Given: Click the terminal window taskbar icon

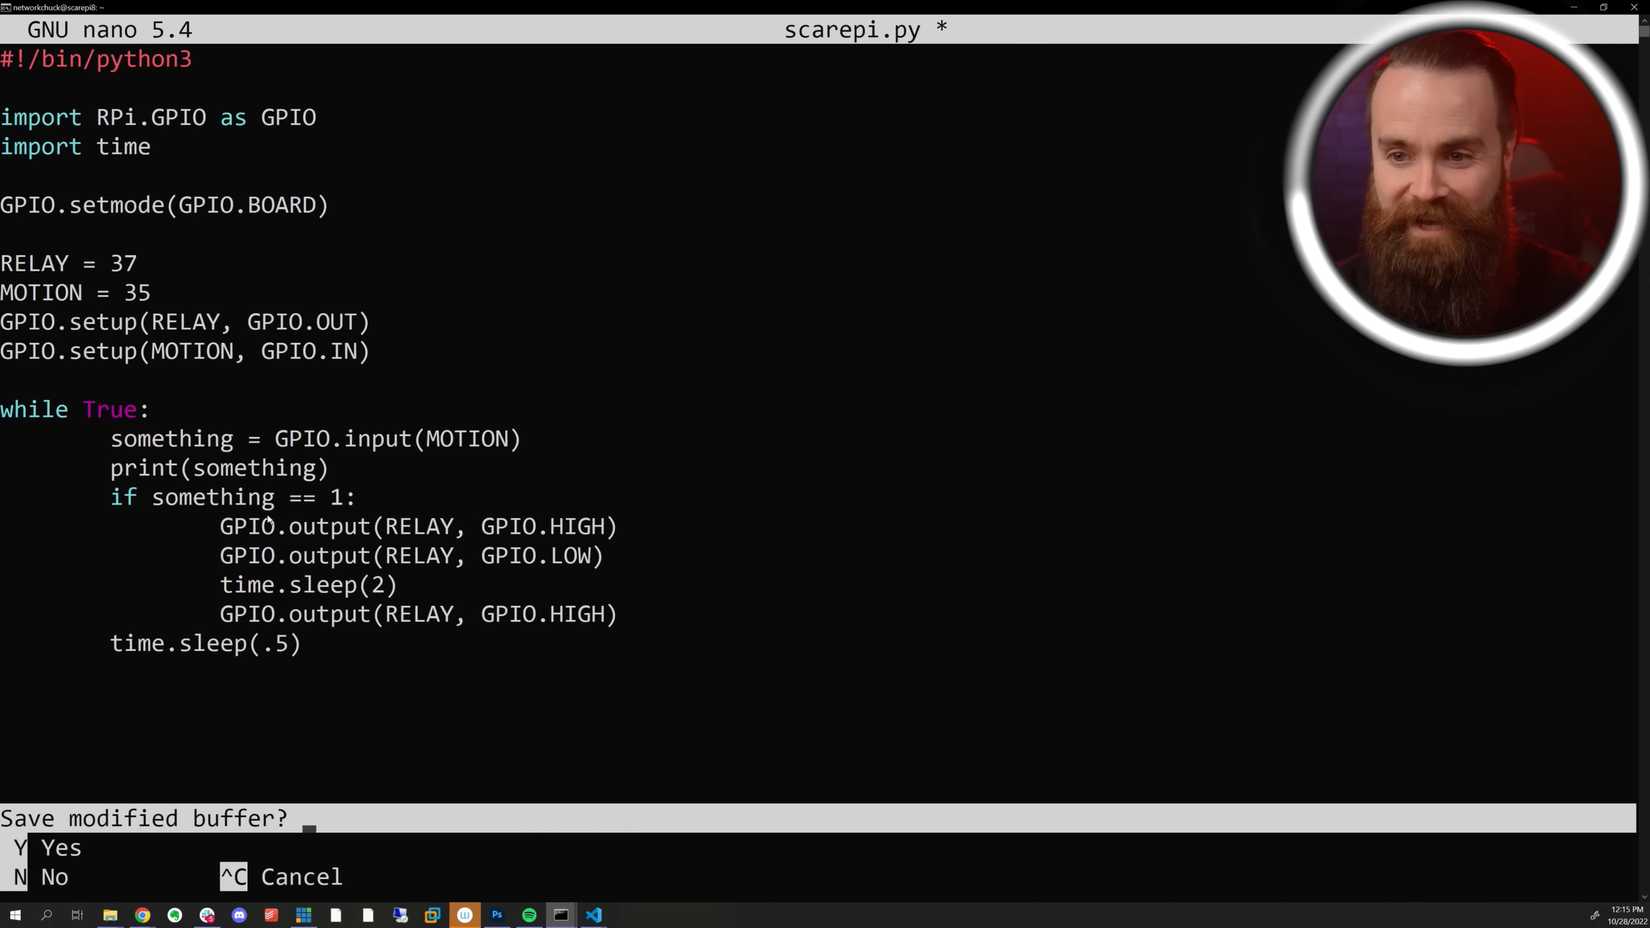Looking at the screenshot, I should coord(561,915).
